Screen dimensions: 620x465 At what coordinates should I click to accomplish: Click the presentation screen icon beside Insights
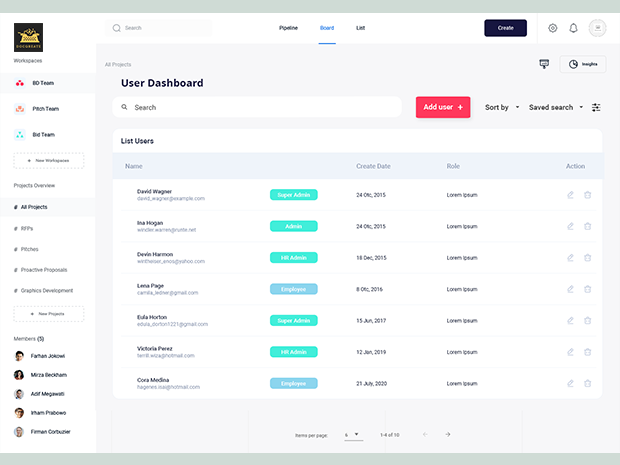point(544,64)
